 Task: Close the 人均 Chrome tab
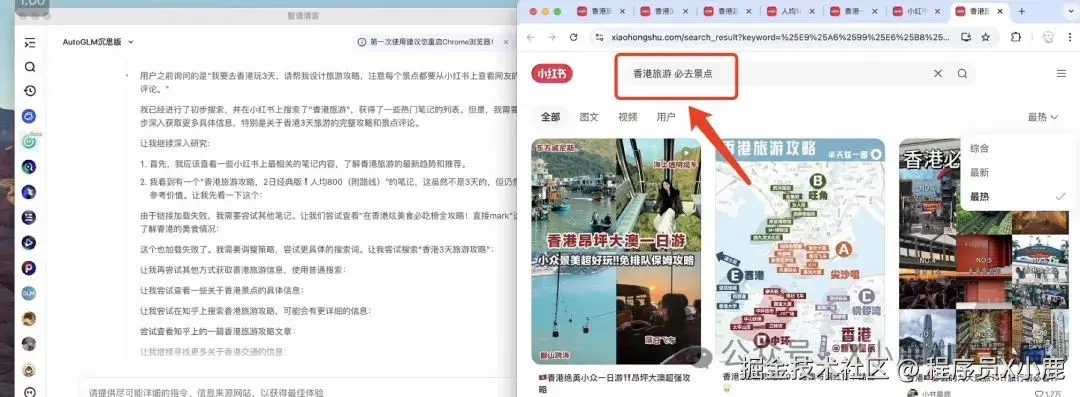812,11
